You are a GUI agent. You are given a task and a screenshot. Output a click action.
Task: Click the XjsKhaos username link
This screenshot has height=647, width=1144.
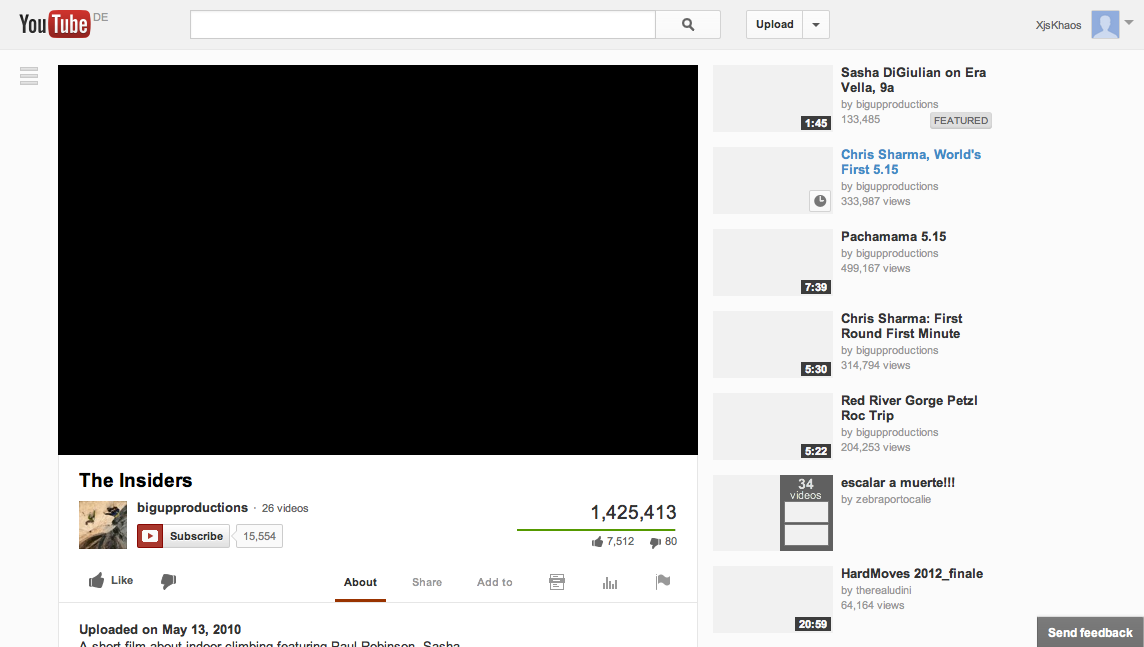tap(1058, 26)
